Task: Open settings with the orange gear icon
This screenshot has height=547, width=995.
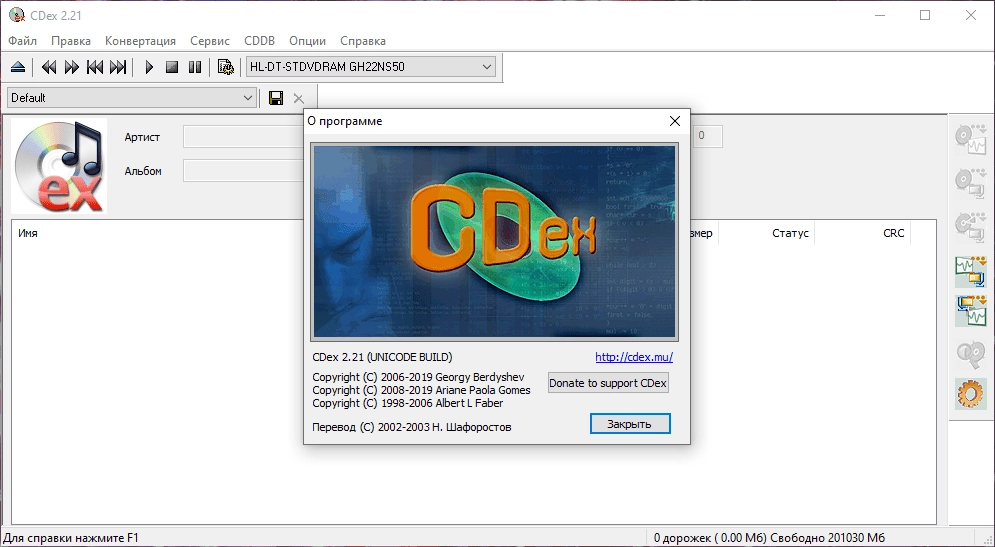Action: [971, 393]
